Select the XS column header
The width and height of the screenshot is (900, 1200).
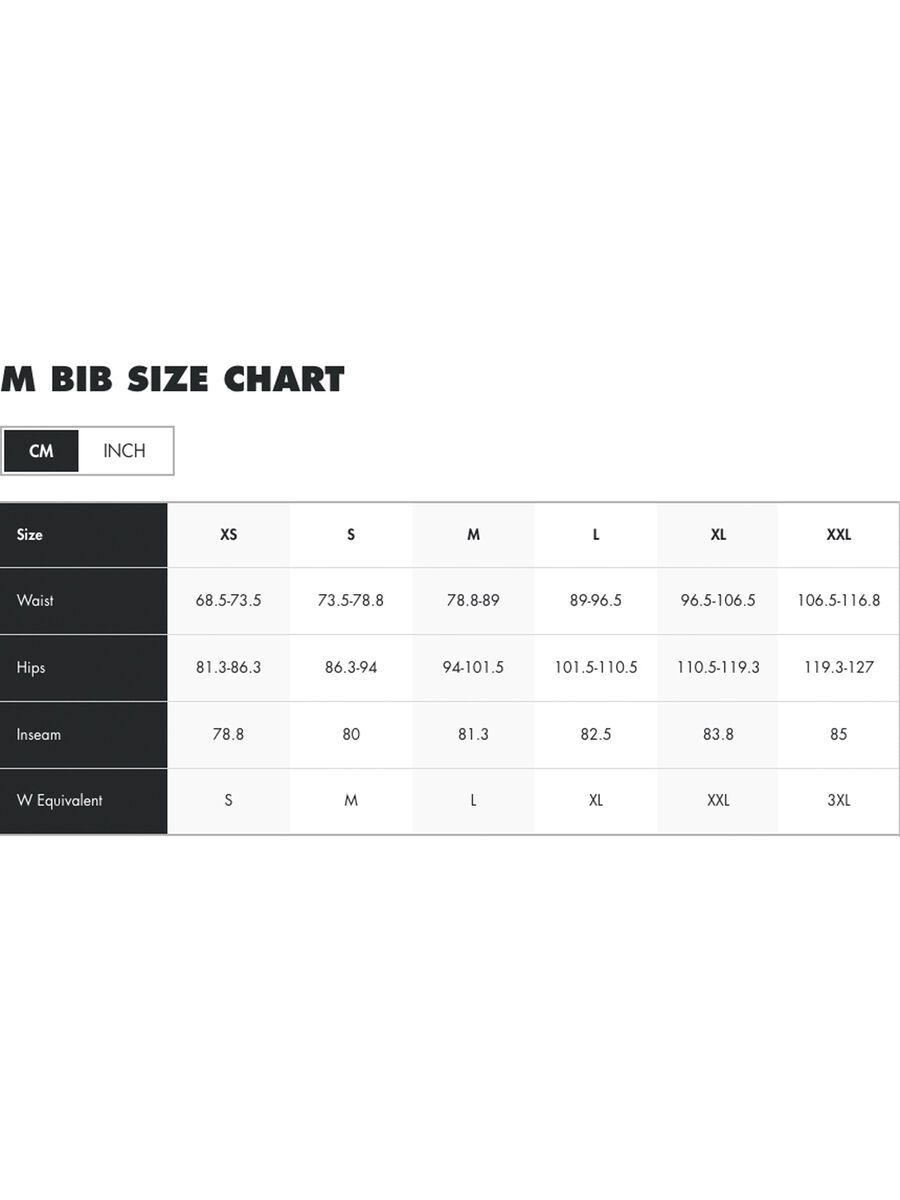tap(229, 535)
